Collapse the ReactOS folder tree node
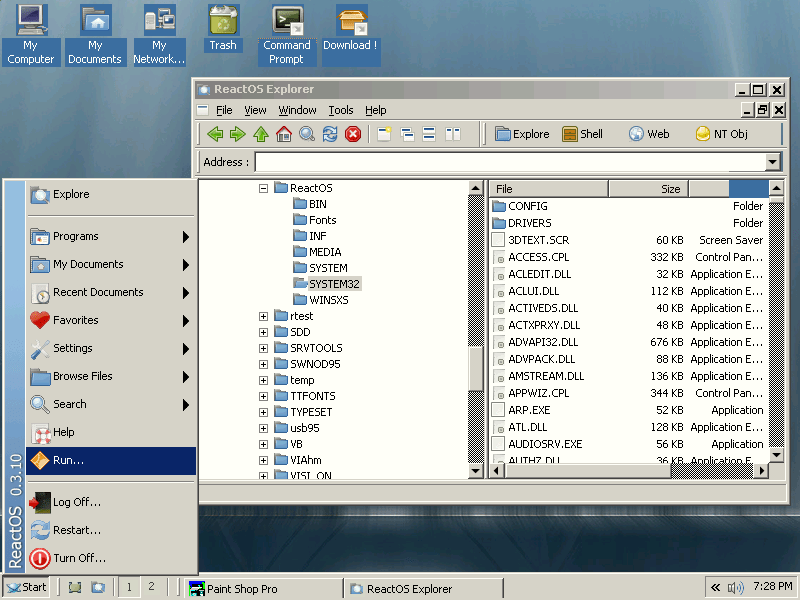The height and width of the screenshot is (600, 800). tap(263, 187)
